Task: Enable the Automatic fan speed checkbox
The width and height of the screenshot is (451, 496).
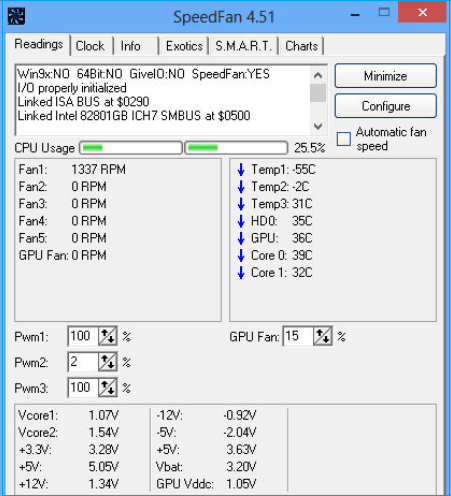Action: [344, 139]
